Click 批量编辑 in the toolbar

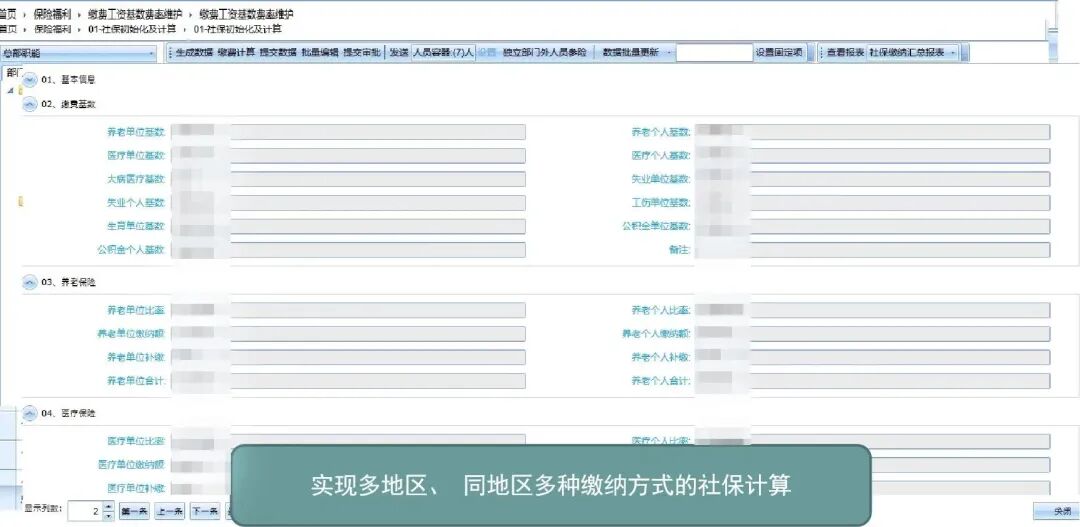(x=320, y=52)
